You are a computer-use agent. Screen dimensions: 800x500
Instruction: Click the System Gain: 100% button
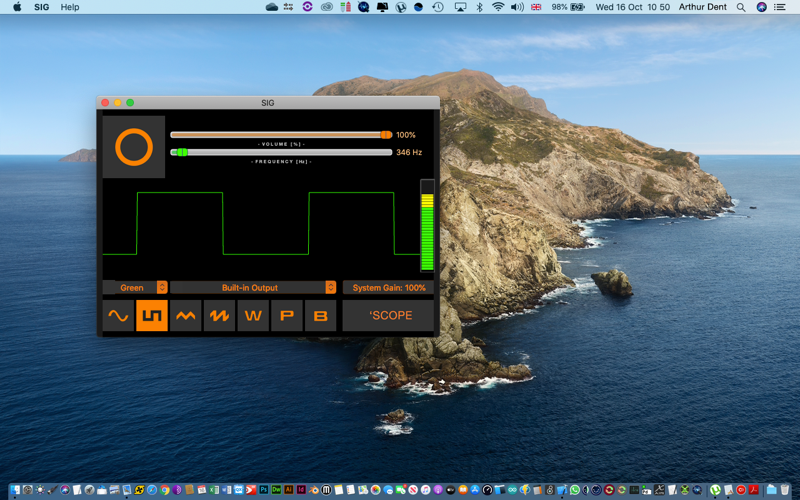(x=389, y=287)
